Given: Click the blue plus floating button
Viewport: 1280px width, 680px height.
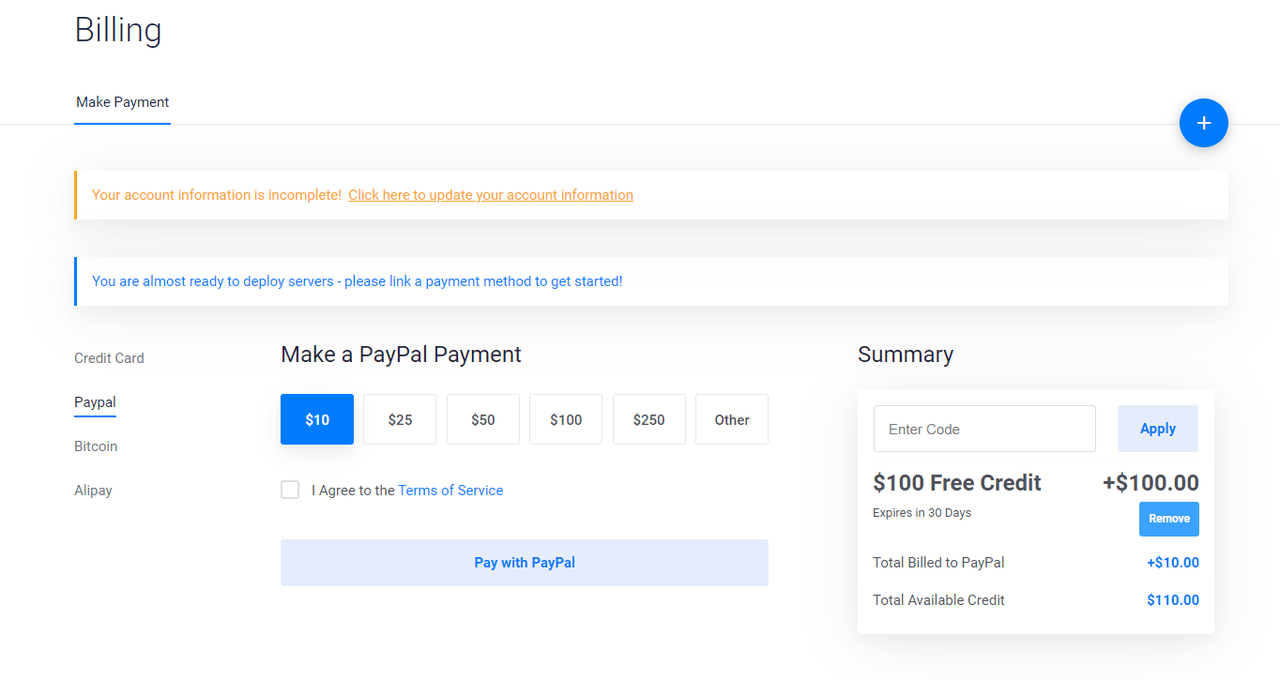Looking at the screenshot, I should [1203, 123].
